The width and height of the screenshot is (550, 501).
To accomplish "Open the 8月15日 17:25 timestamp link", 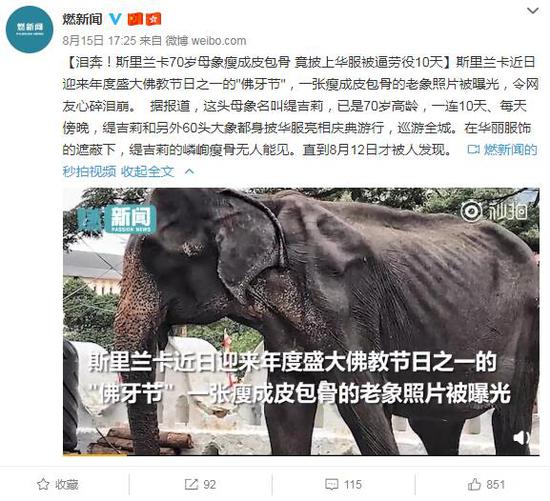I will coord(99,41).
